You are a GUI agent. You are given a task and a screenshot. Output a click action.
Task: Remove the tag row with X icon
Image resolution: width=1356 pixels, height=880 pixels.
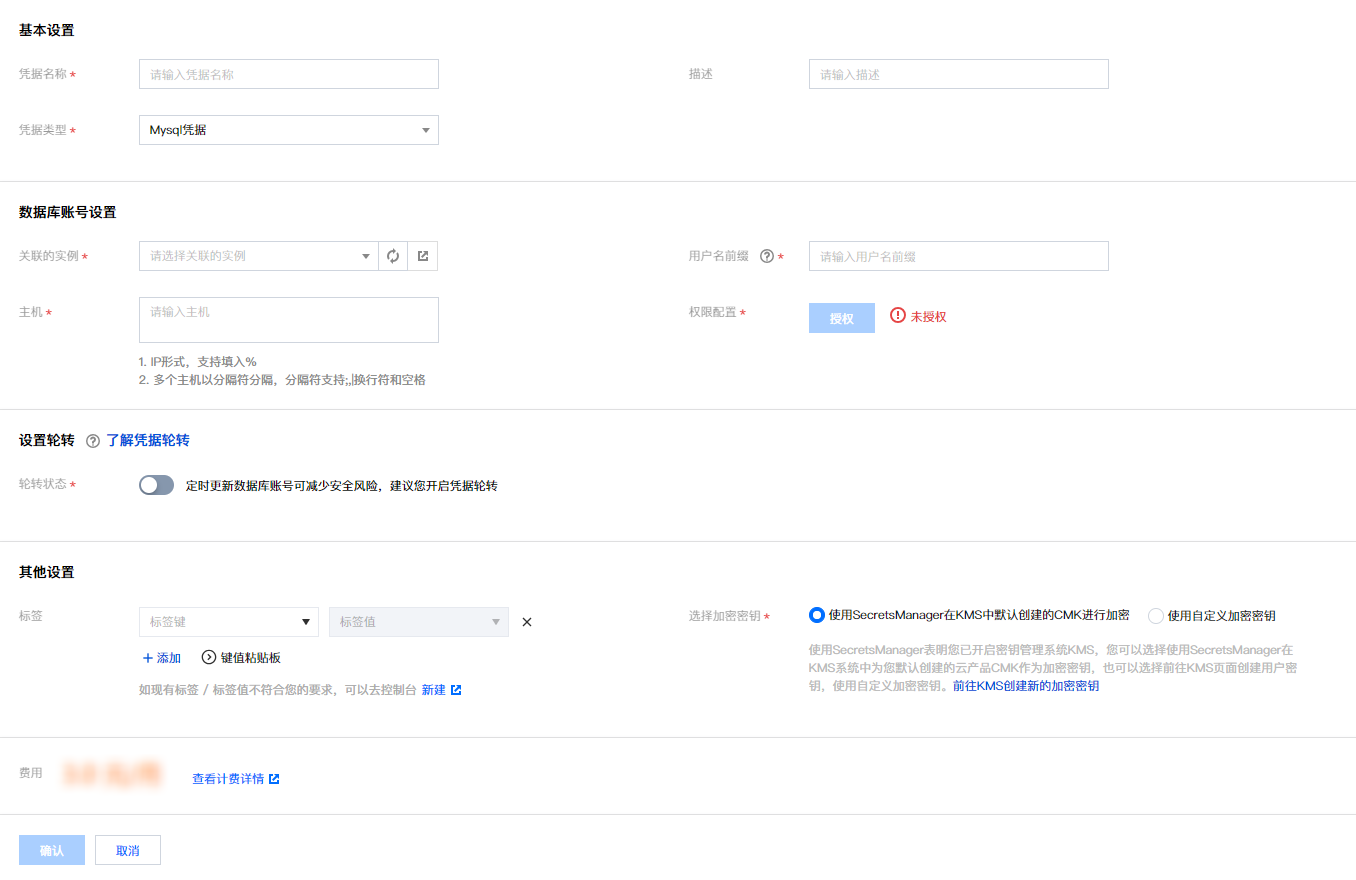pyautogui.click(x=527, y=622)
